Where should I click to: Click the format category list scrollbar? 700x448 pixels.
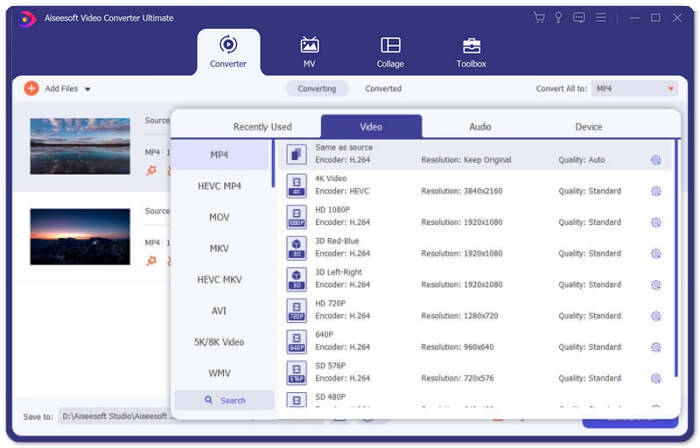click(273, 163)
